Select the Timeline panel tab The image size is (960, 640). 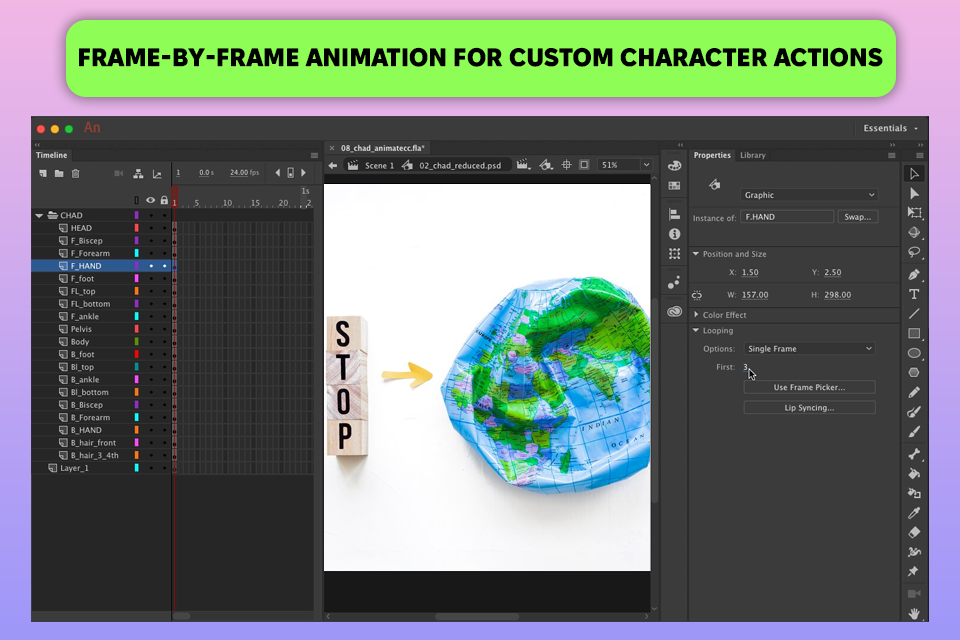tap(51, 155)
